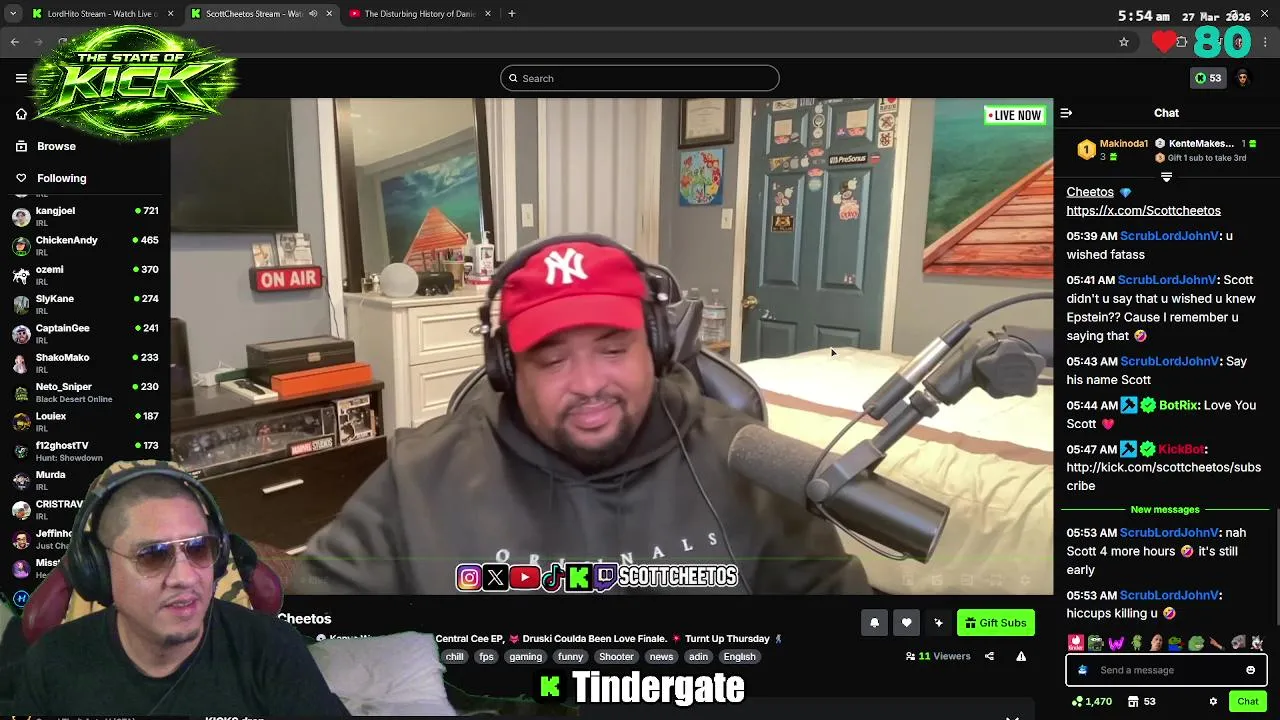Collapse the chat panel
This screenshot has height=720, width=1280.
click(1066, 113)
